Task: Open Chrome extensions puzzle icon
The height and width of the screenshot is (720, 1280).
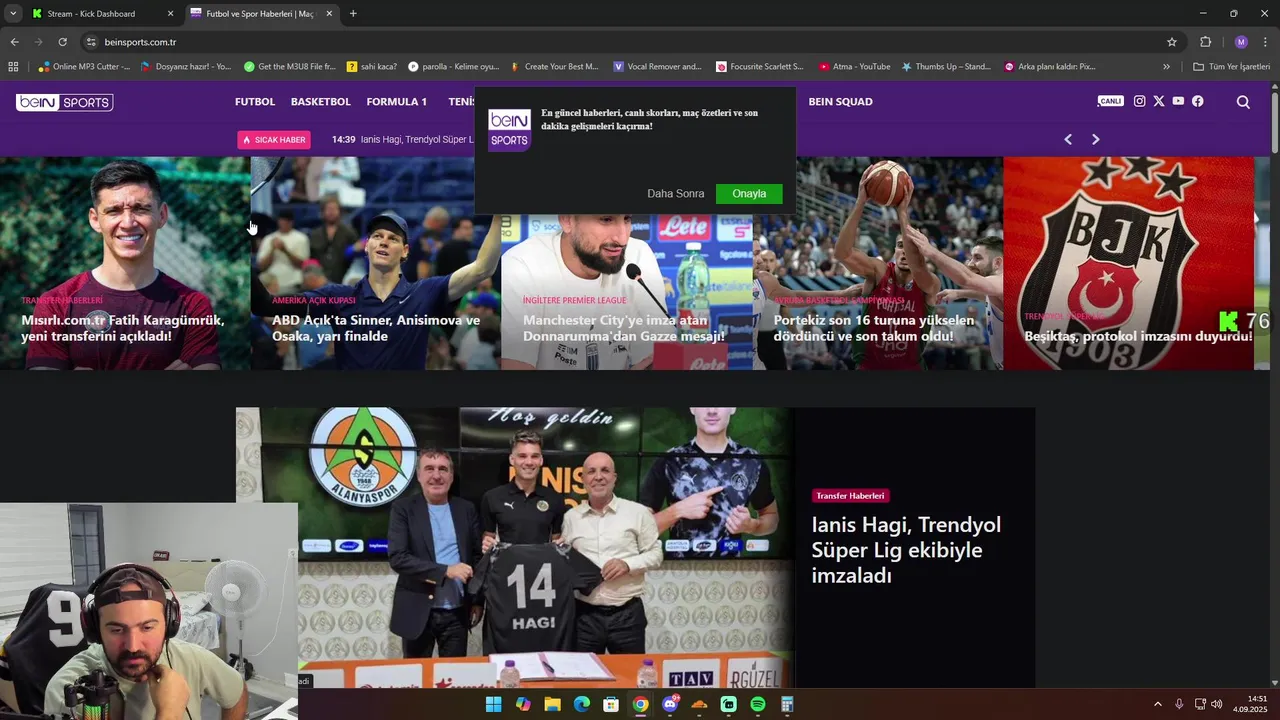Action: (1205, 42)
